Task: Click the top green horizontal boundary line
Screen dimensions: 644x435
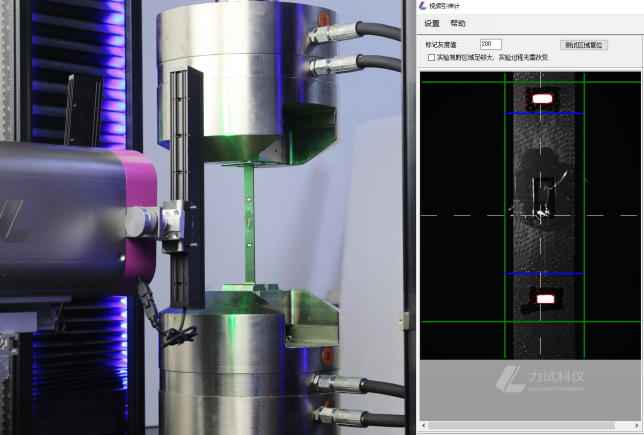Action: [460, 82]
